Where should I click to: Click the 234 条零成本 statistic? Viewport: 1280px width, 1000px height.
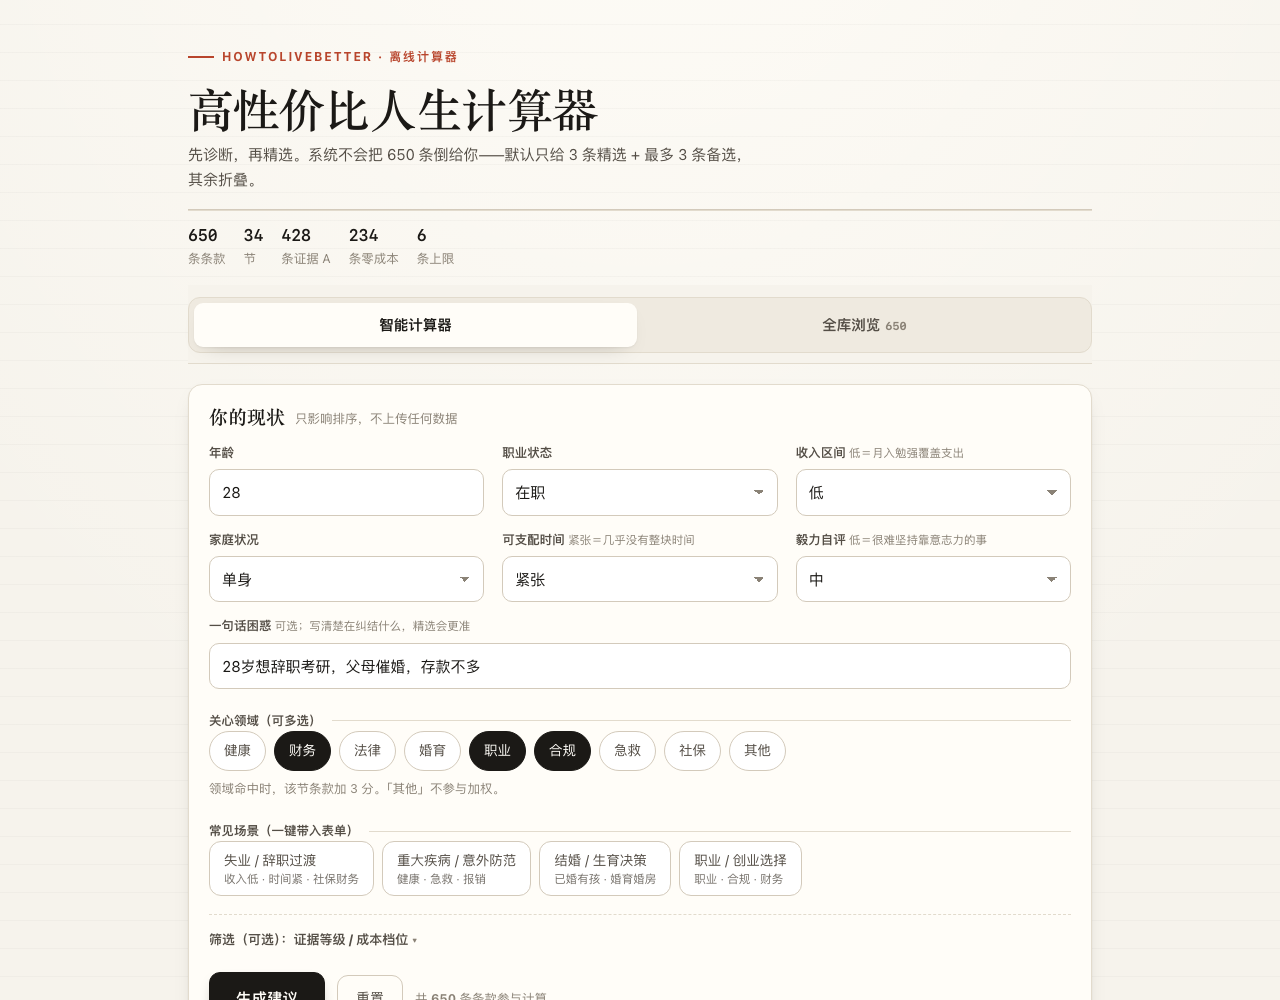(x=374, y=246)
